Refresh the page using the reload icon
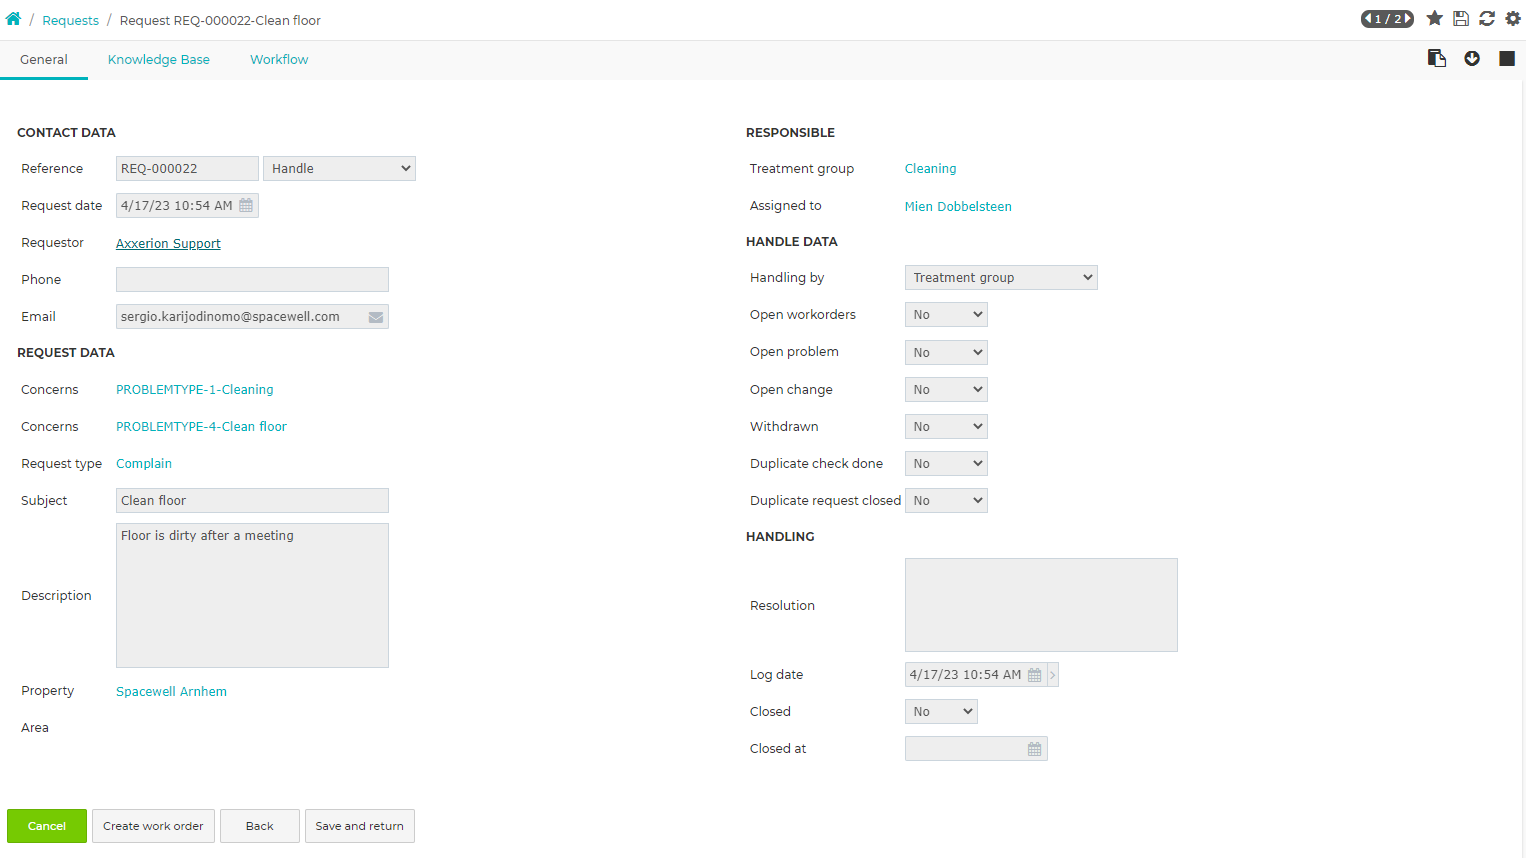The height and width of the screenshot is (858, 1526). click(1487, 18)
